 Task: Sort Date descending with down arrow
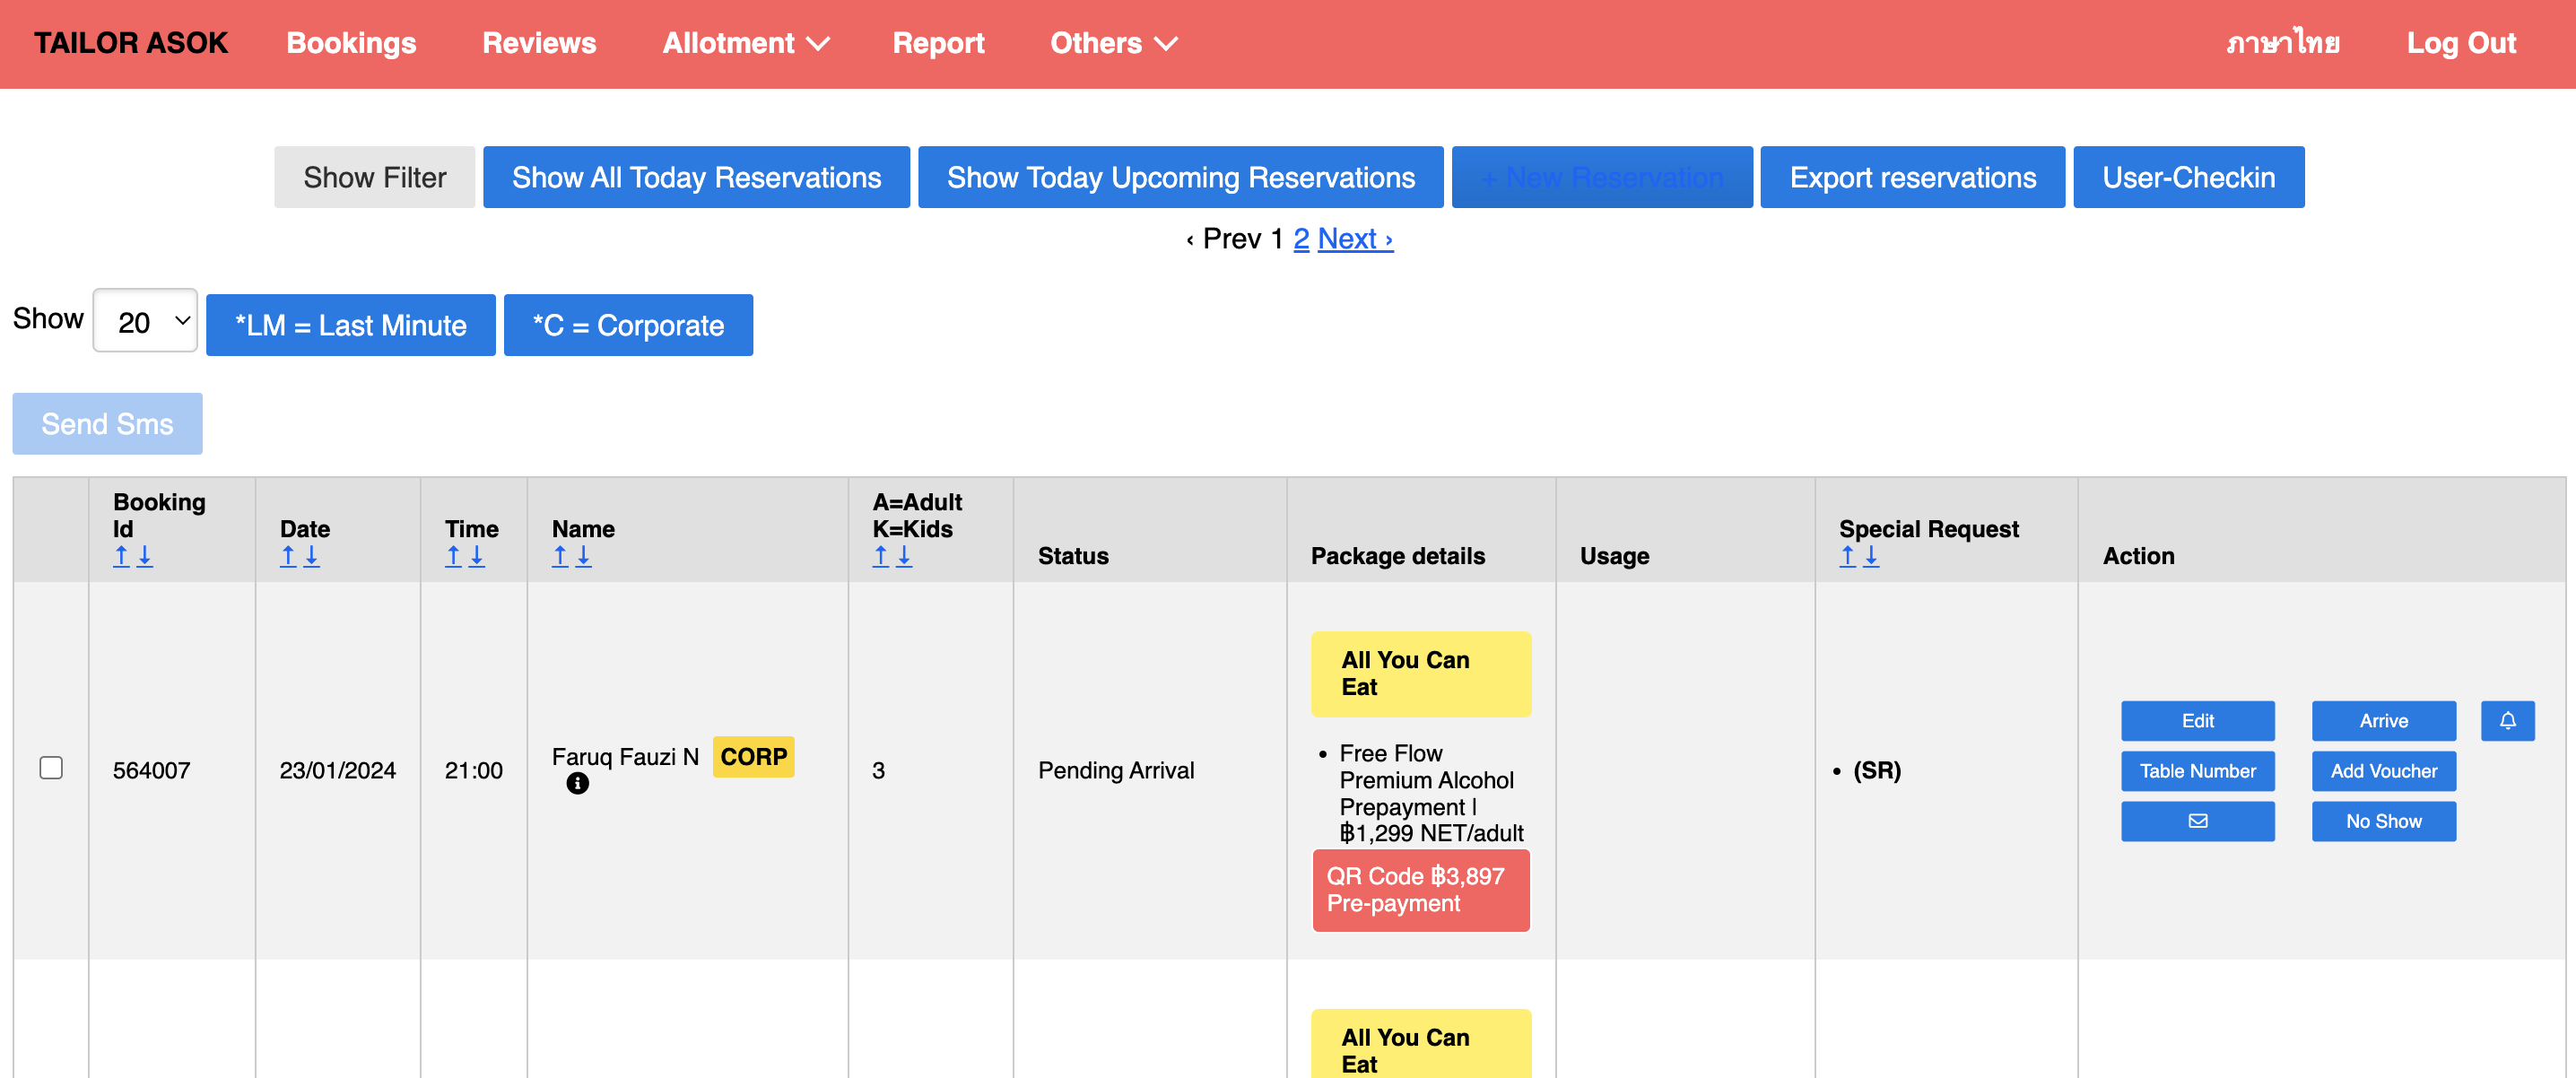[x=312, y=556]
